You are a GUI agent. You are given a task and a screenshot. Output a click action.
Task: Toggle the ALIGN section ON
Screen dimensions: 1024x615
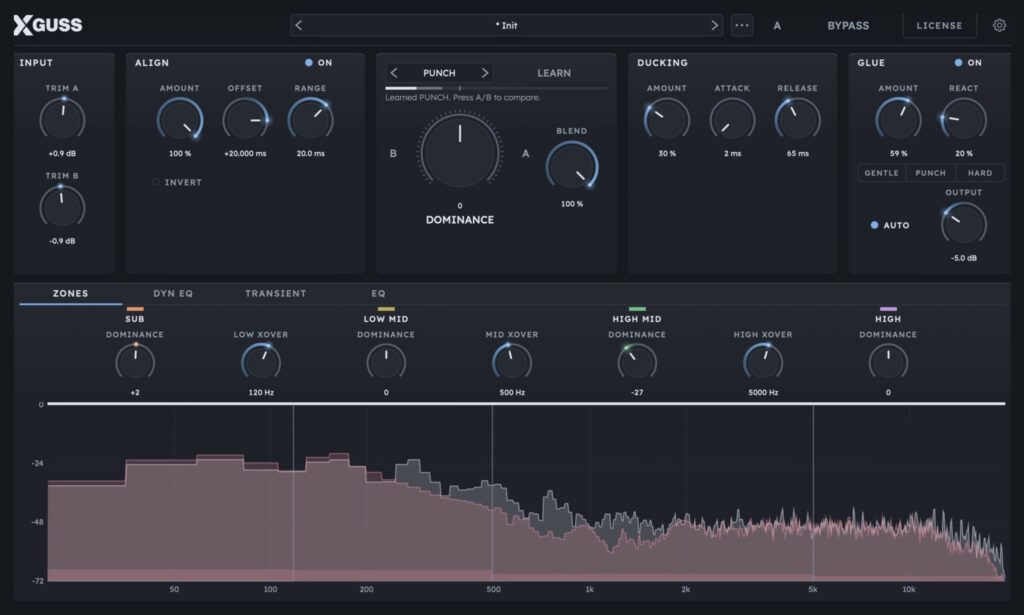coord(318,63)
